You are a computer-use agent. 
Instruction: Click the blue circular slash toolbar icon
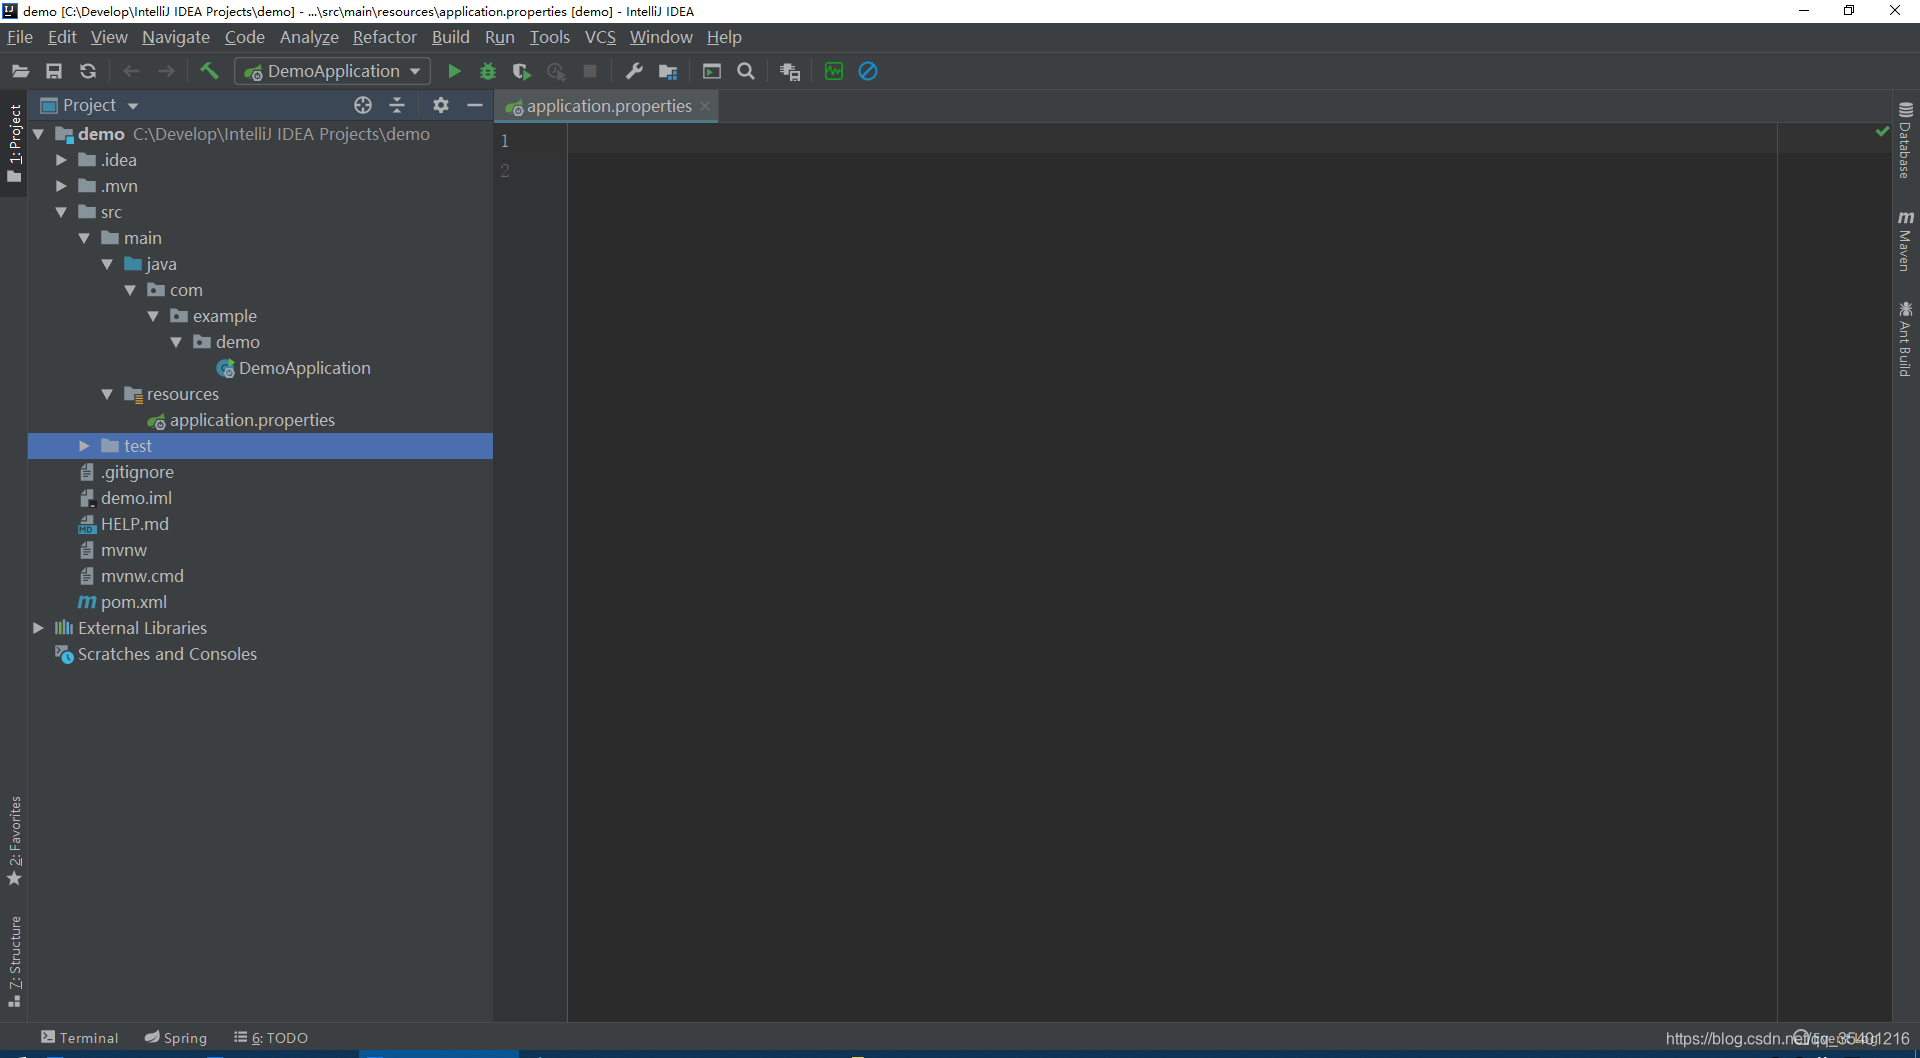[x=868, y=71]
